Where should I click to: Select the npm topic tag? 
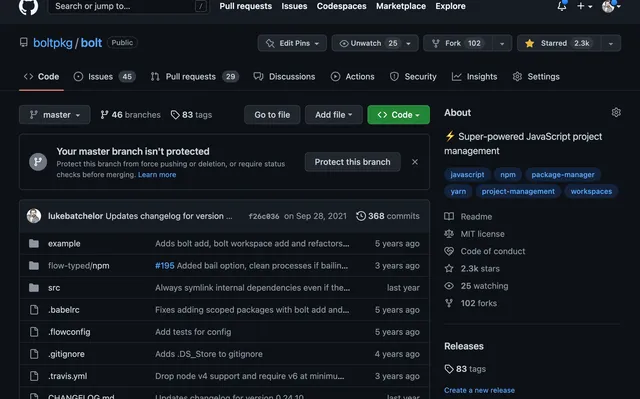click(x=508, y=175)
